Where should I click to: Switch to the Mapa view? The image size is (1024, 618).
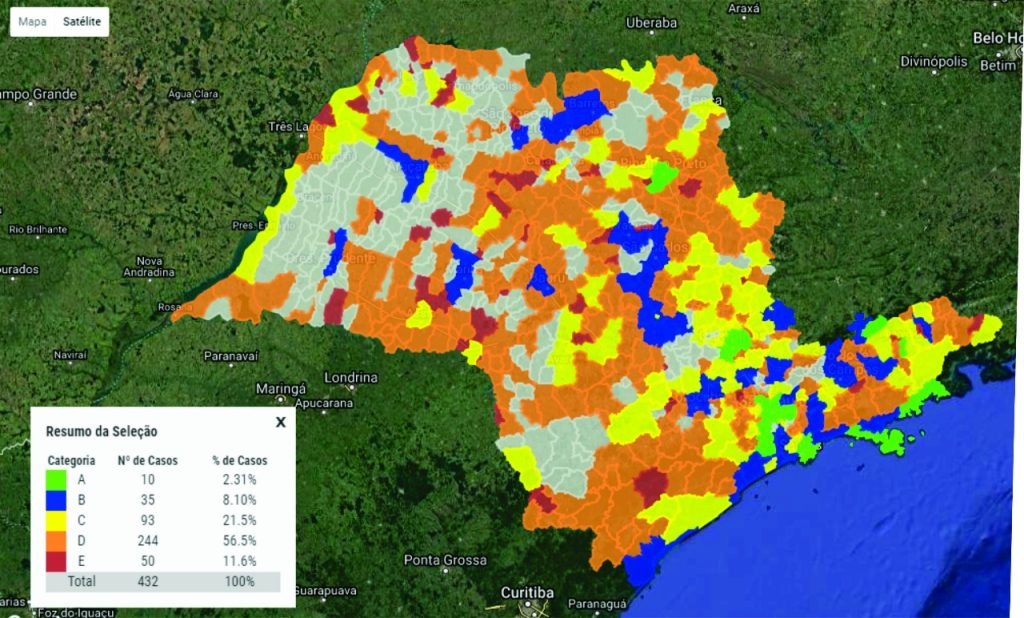(33, 22)
